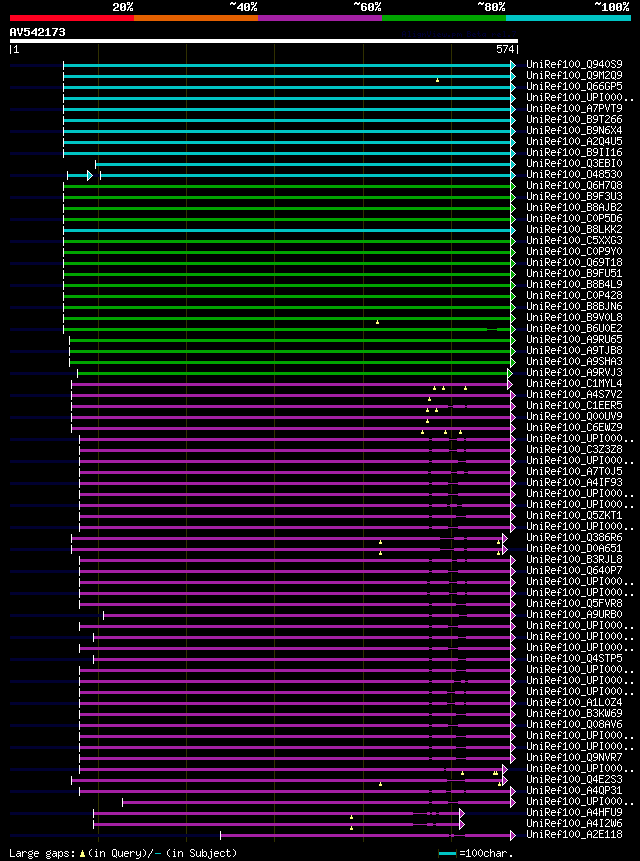
Task: Select the white AV542173 query sequence bar
Action: pos(263,41)
